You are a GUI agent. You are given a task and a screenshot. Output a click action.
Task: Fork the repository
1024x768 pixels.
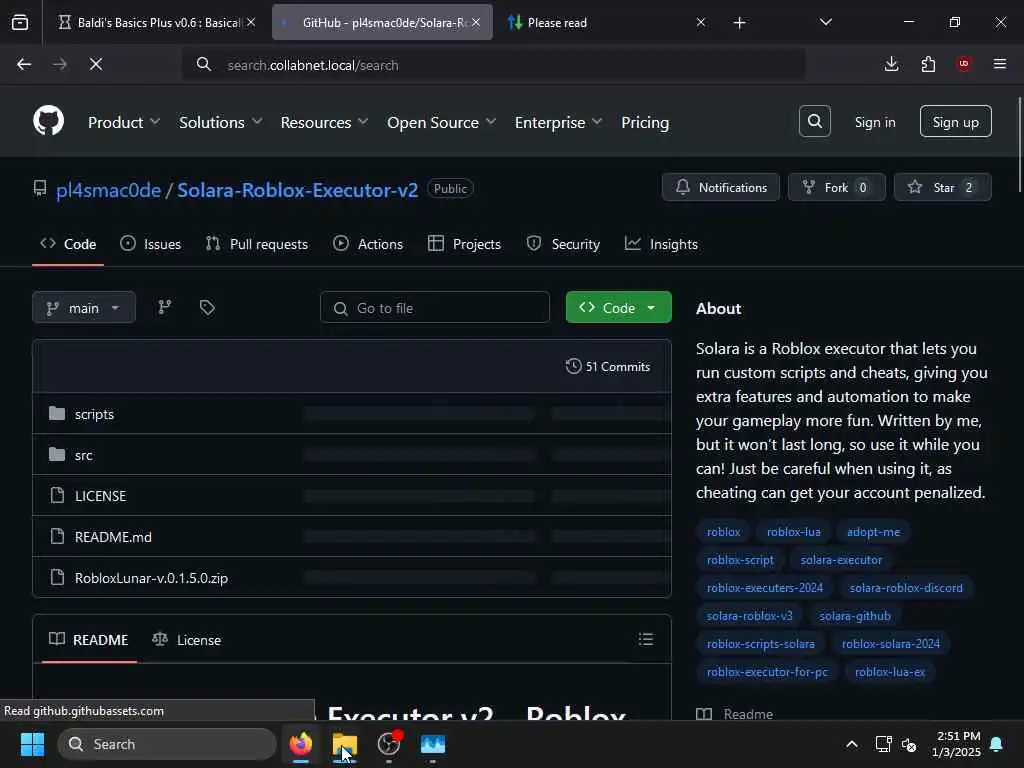pyautogui.click(x=837, y=187)
